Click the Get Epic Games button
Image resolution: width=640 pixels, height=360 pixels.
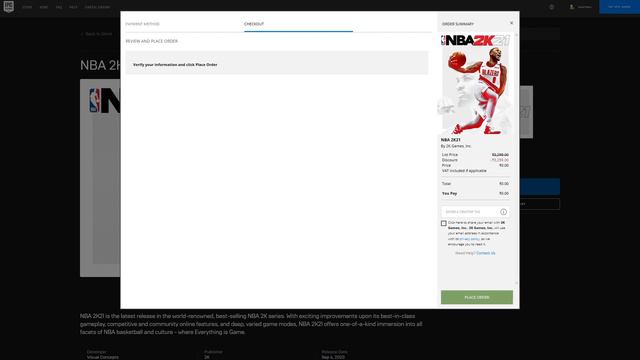coord(619,7)
